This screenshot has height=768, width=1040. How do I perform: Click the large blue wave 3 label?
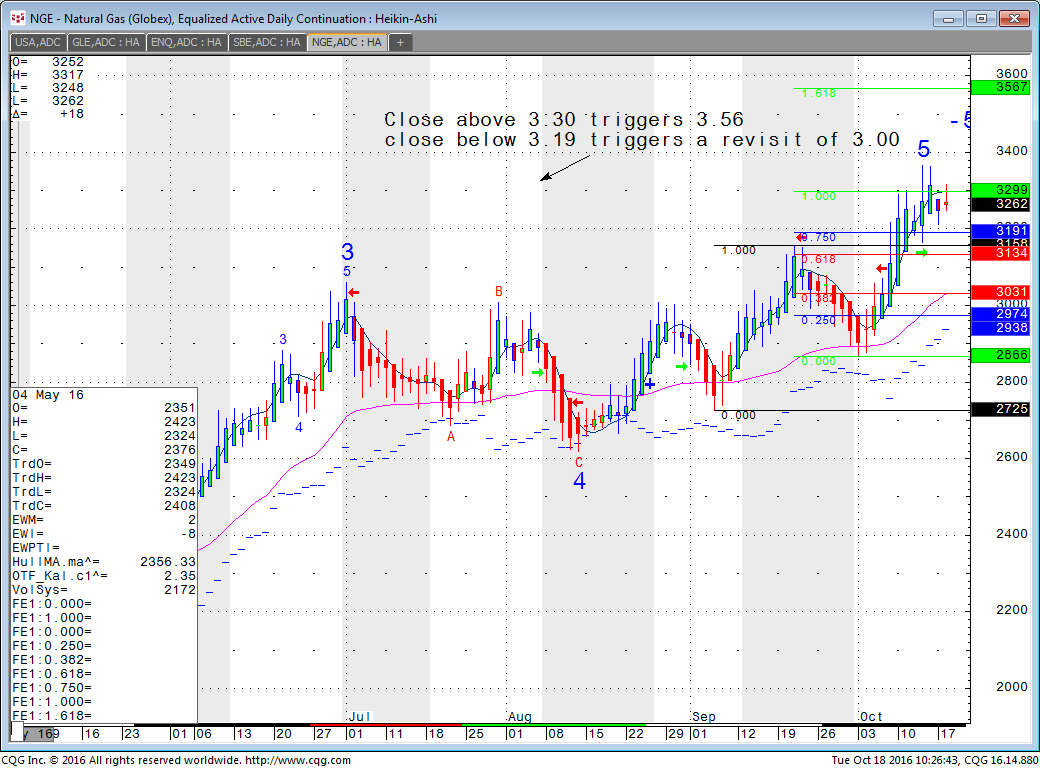[x=348, y=252]
